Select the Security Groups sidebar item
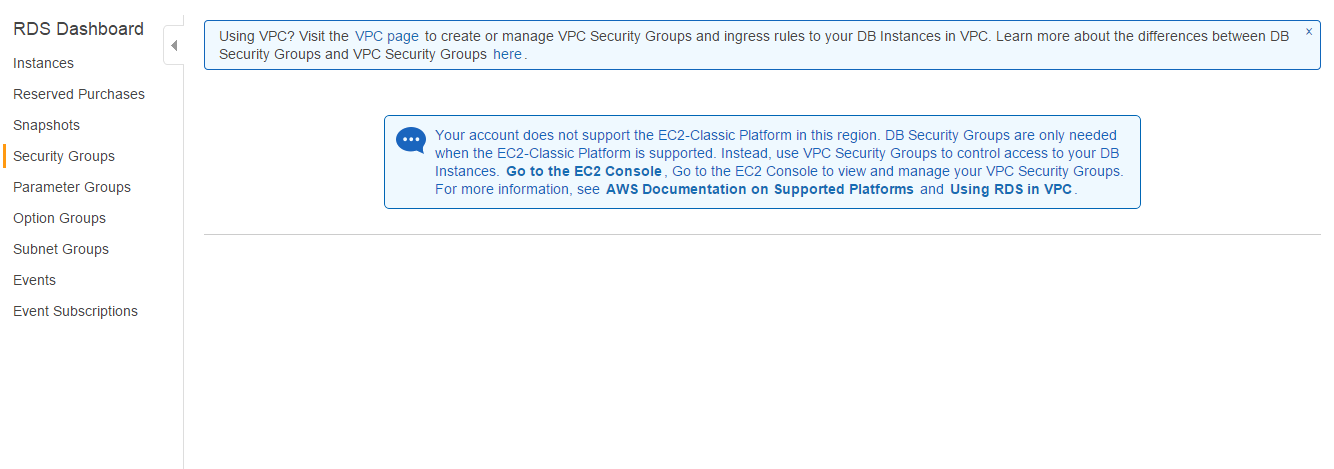The image size is (1334, 469). pos(64,156)
